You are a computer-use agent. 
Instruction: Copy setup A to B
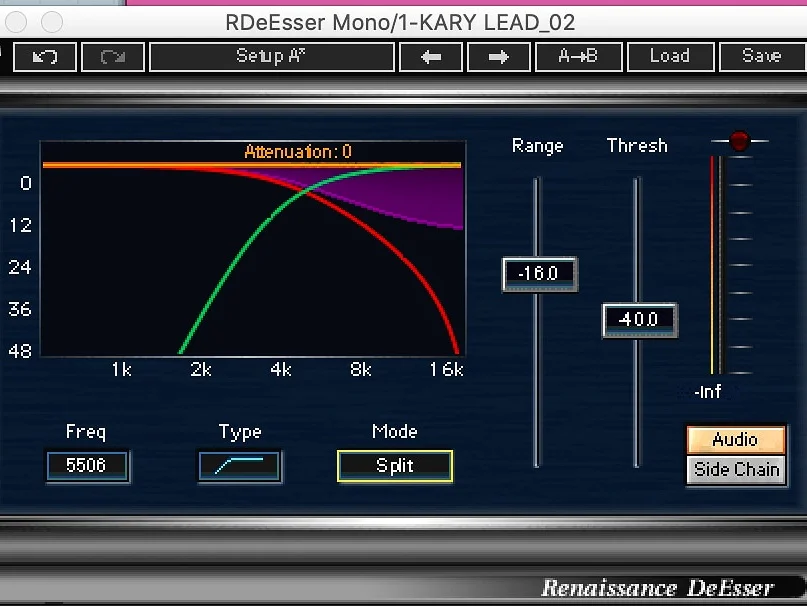coord(578,57)
